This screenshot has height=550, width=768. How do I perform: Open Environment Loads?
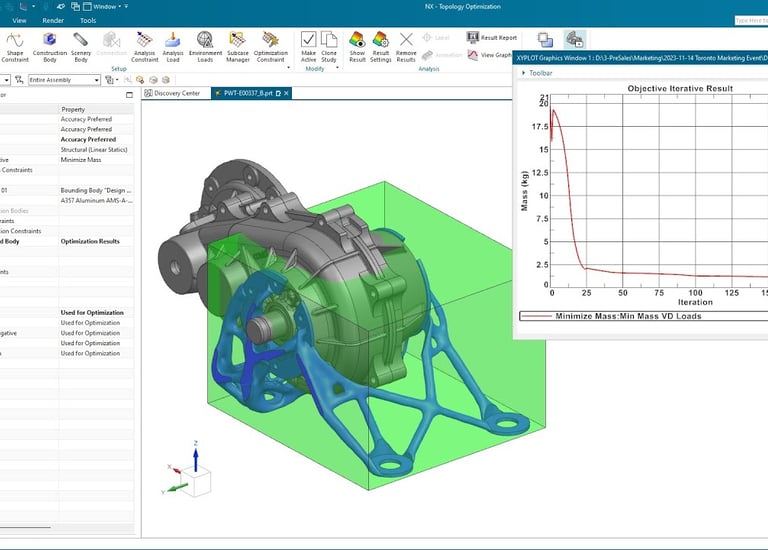(205, 47)
